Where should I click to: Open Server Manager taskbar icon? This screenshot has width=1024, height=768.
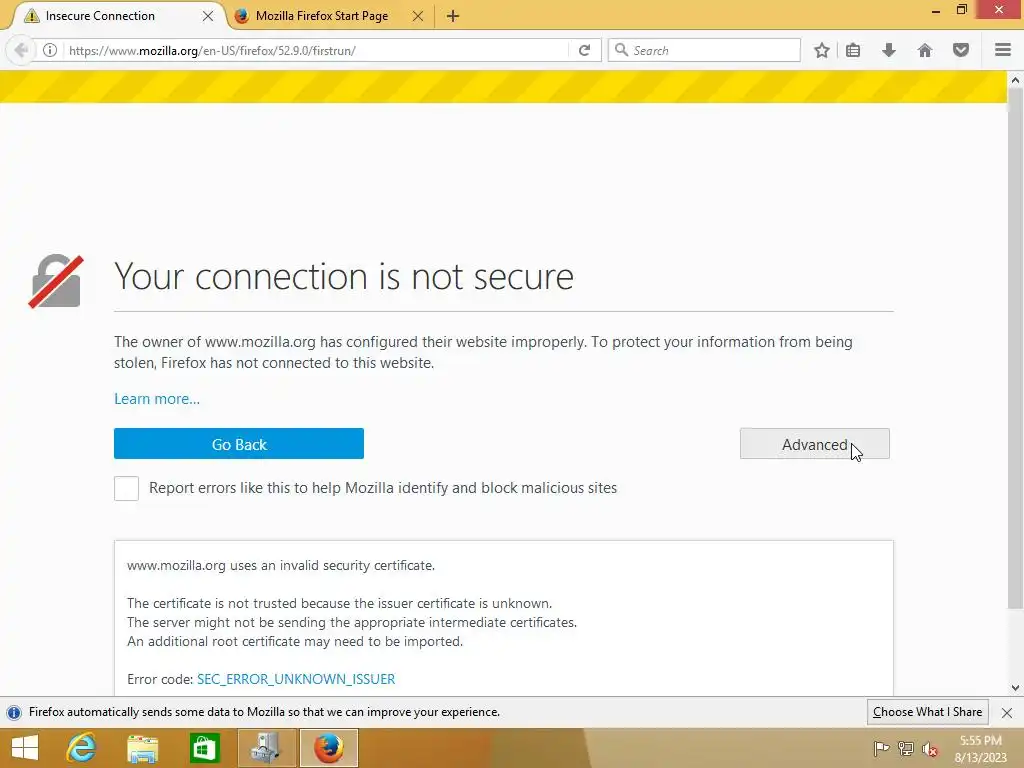(x=266, y=748)
